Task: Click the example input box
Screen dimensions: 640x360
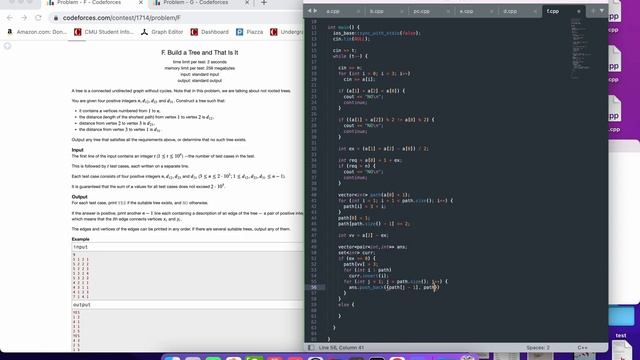Action: (x=187, y=276)
